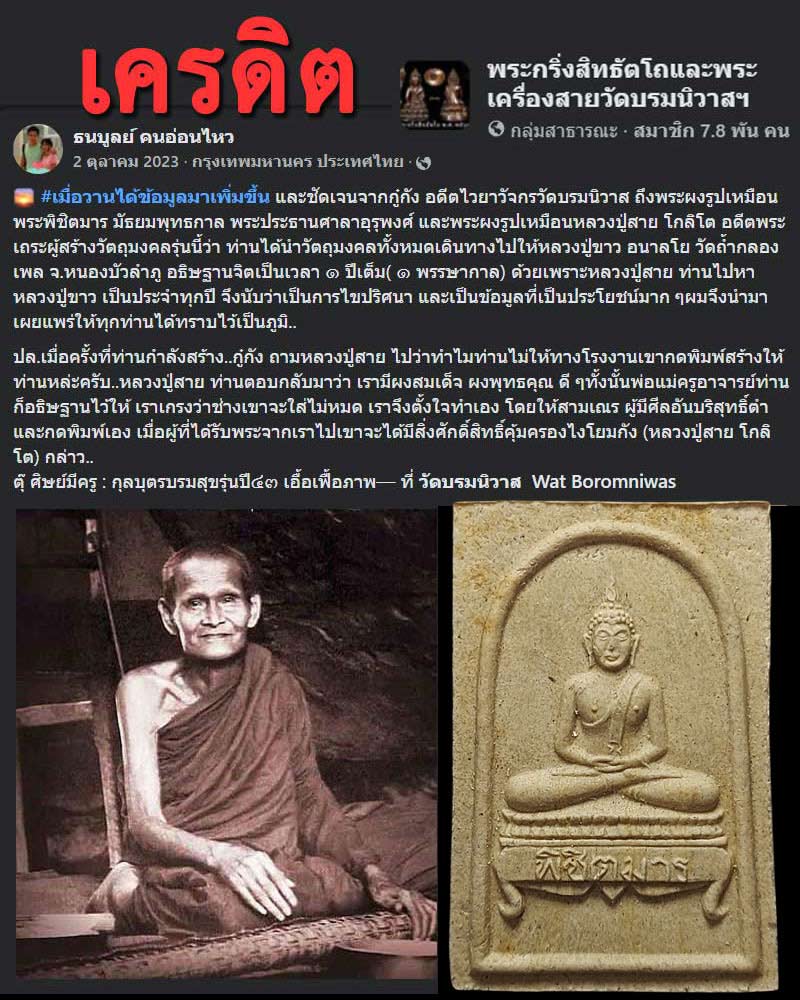Open tagged profile ตุ๊ ศิษย์มีครู
The width and height of the screenshot is (800, 1000).
tap(56, 482)
